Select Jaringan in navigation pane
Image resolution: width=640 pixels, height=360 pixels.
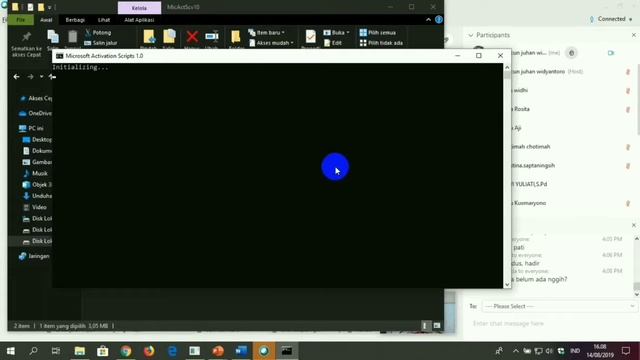pyautogui.click(x=34, y=256)
